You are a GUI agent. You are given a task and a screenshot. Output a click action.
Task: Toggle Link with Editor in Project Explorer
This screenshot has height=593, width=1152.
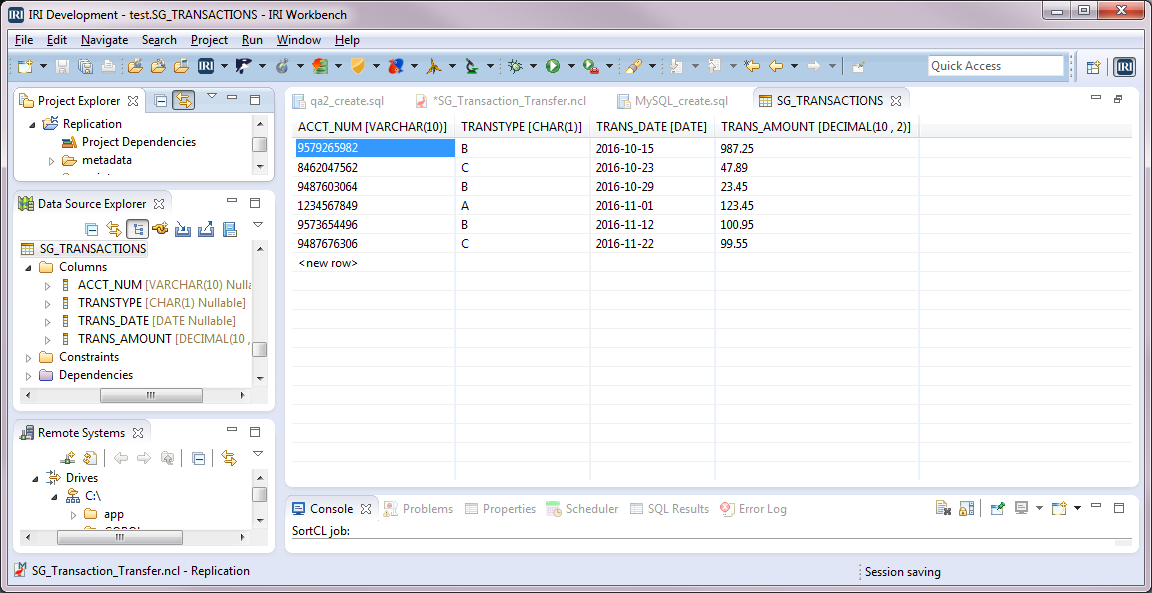coord(184,101)
